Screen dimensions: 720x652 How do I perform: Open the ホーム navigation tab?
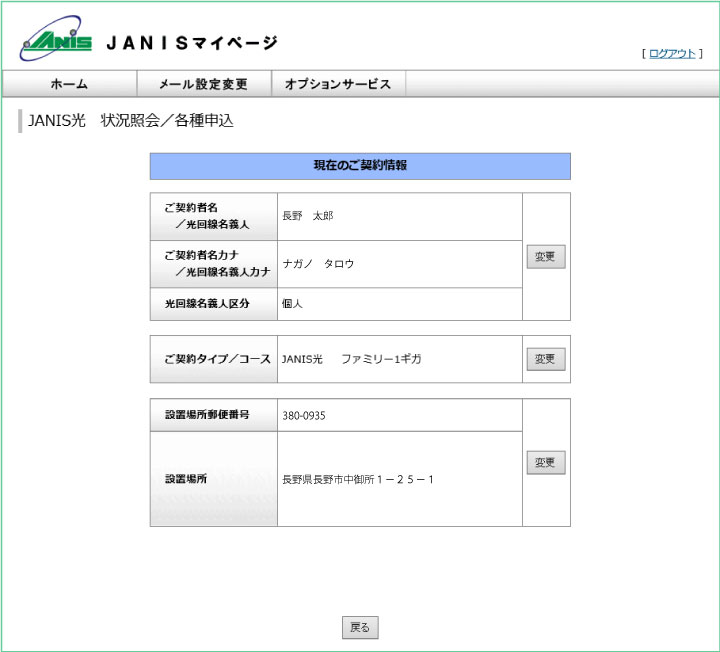click(x=69, y=84)
